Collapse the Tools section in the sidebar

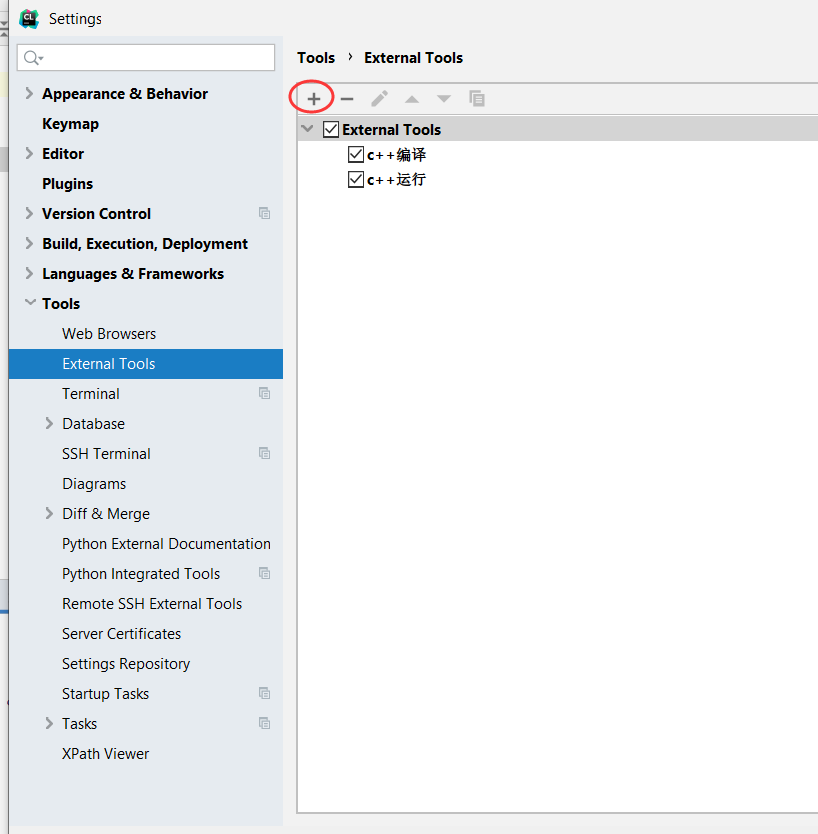pos(28,303)
